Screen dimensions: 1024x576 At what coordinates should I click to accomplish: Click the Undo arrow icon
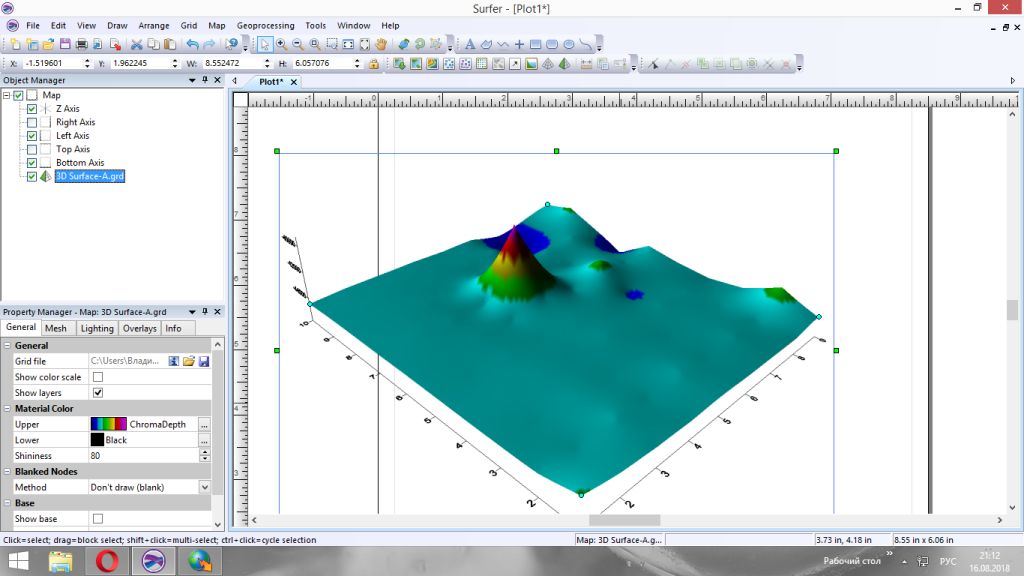click(192, 44)
